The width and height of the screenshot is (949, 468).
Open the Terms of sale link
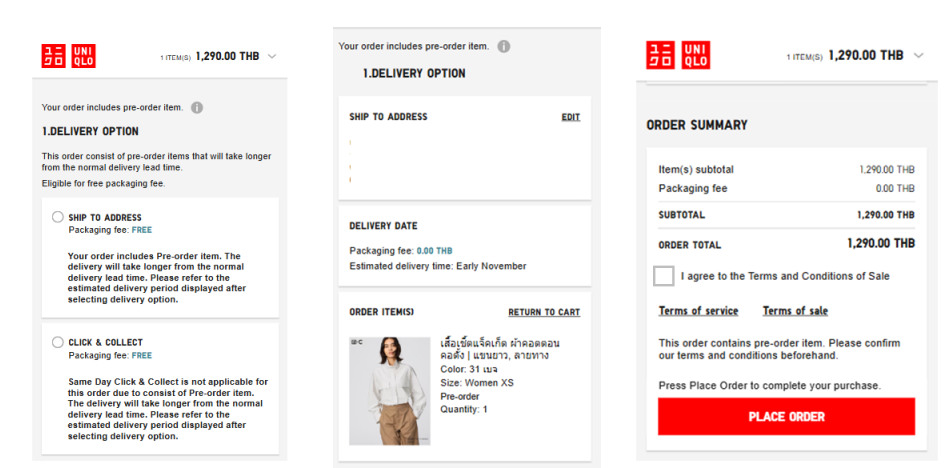click(795, 311)
